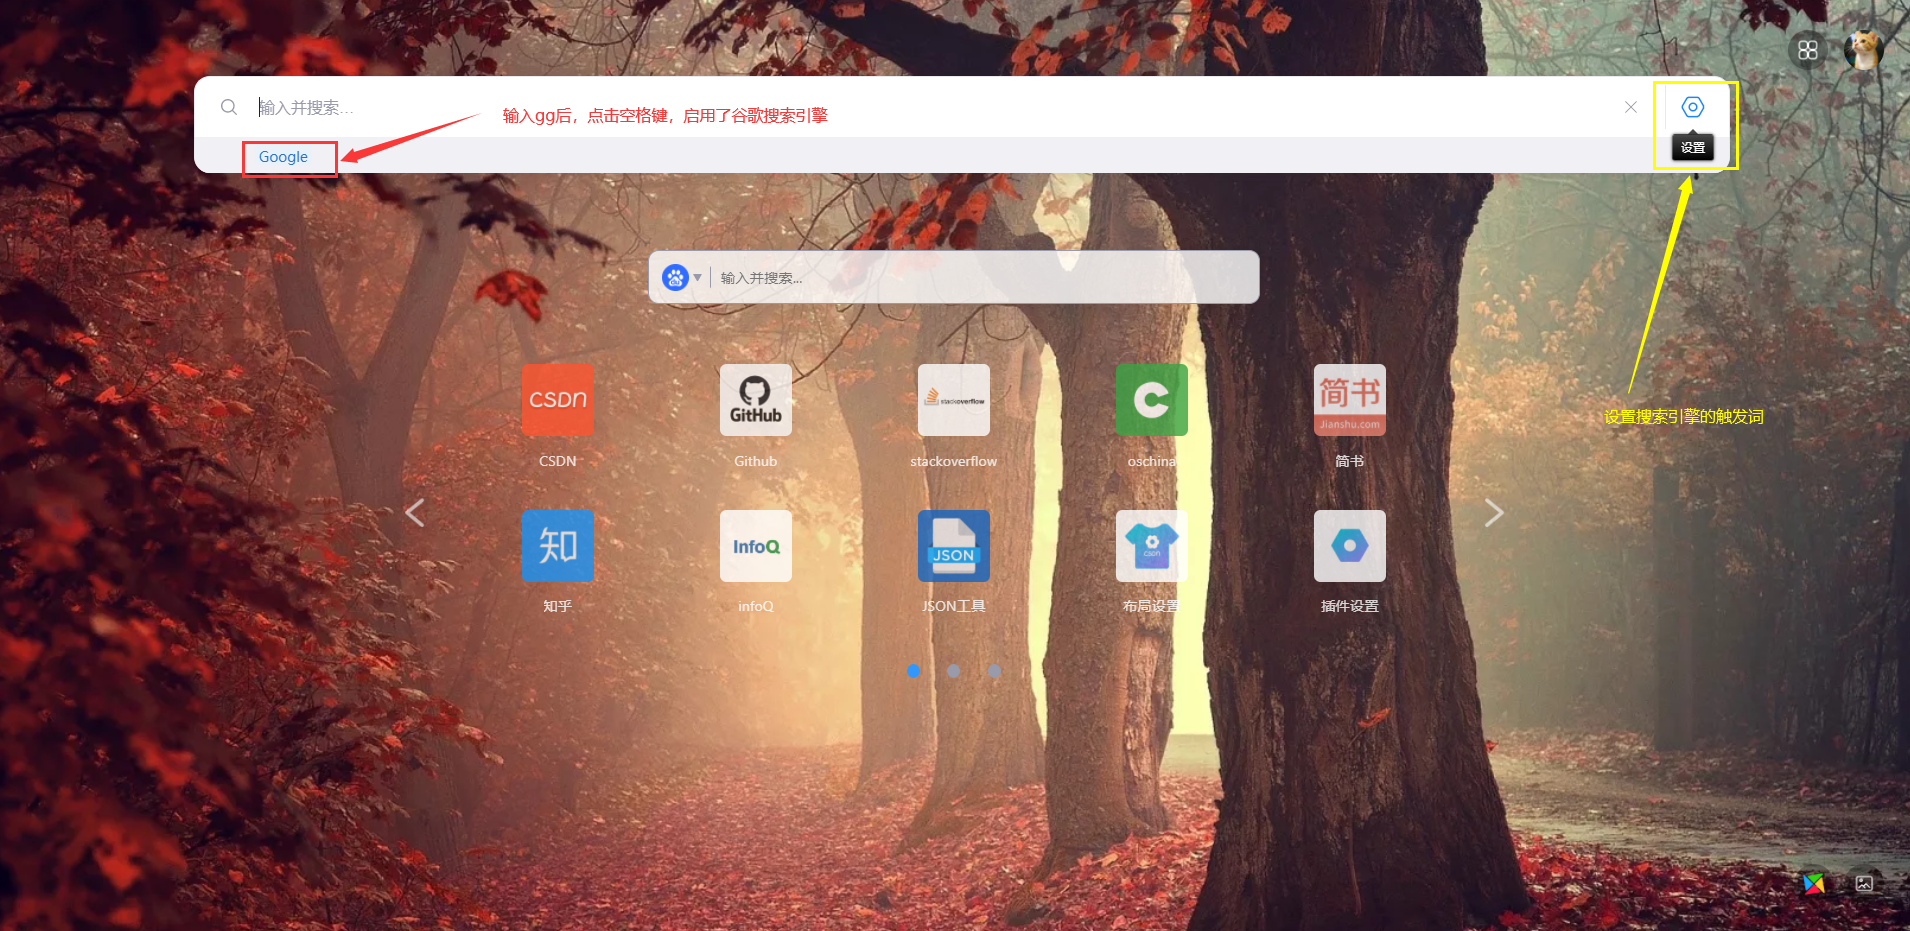
Task: Click the stackoverflow text label
Action: coord(954,461)
